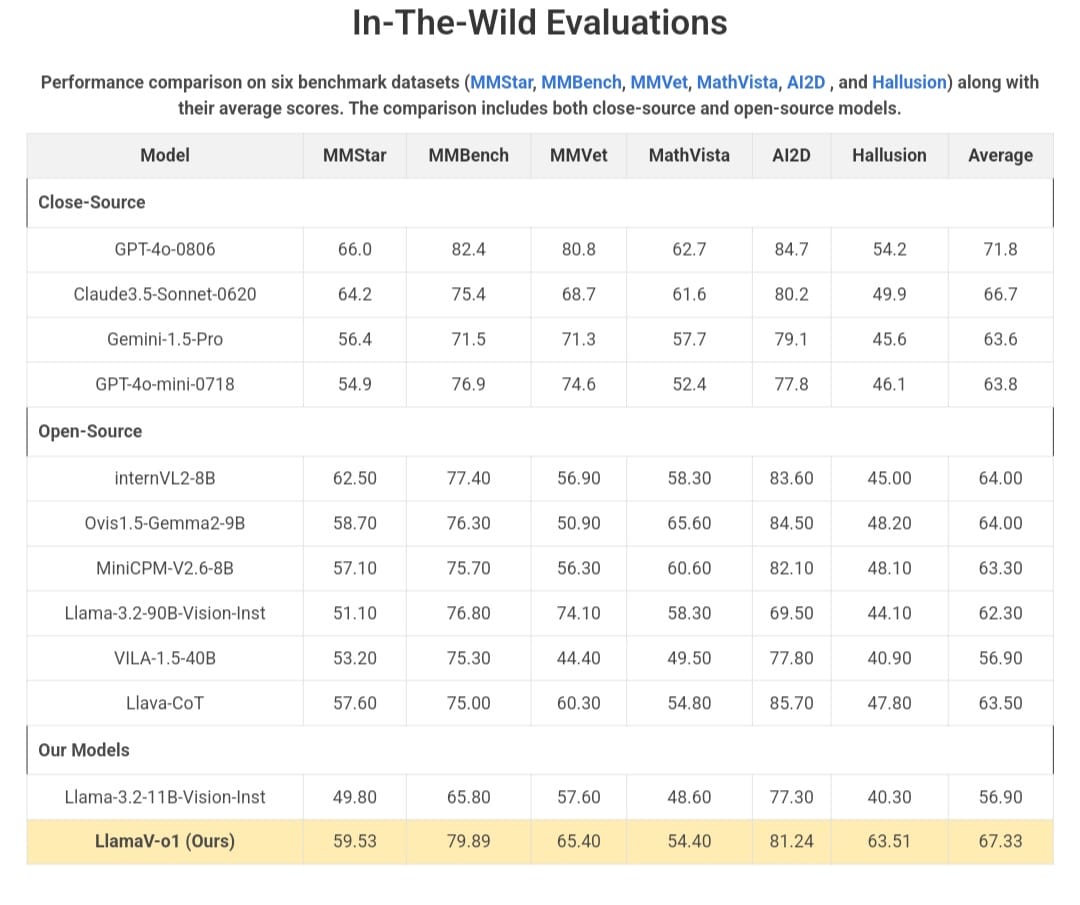This screenshot has height=905, width=1080.
Task: Click the MMStar column header
Action: point(355,155)
